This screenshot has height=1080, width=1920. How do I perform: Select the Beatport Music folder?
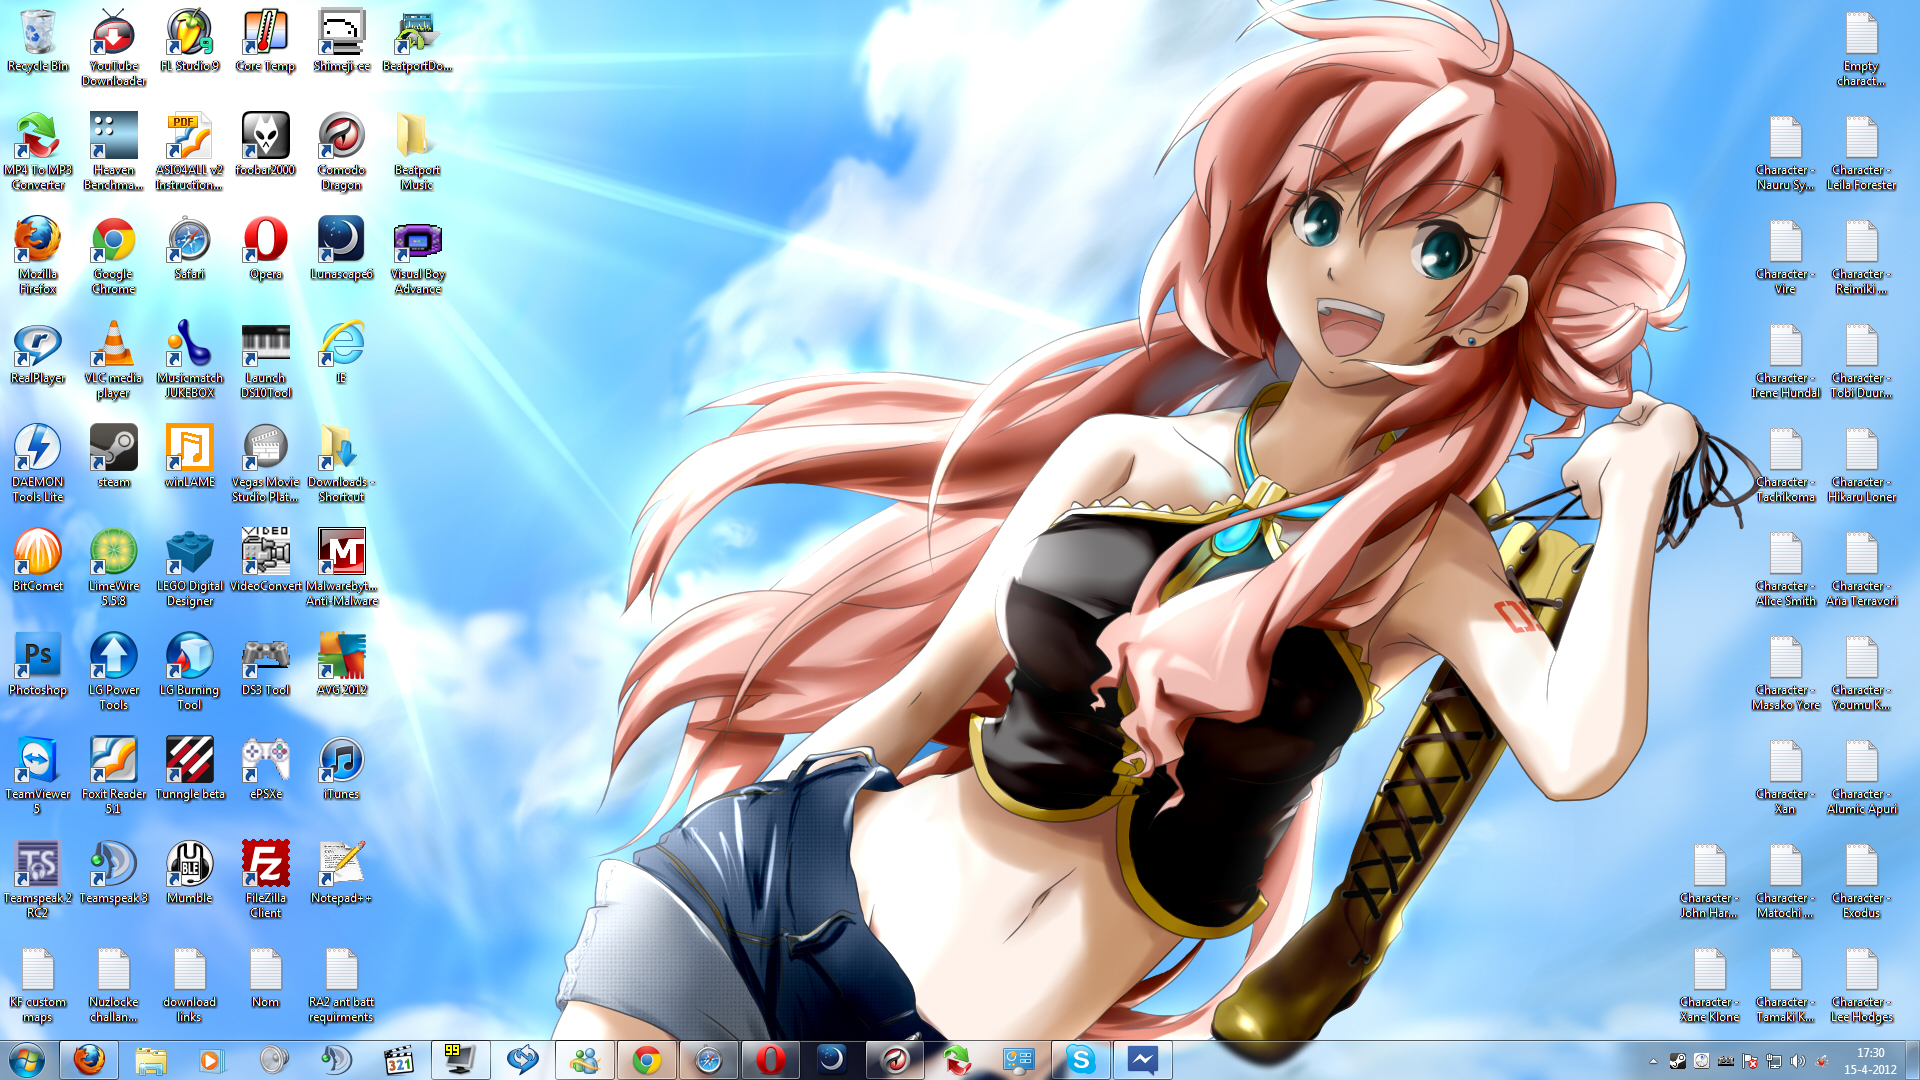click(x=418, y=152)
